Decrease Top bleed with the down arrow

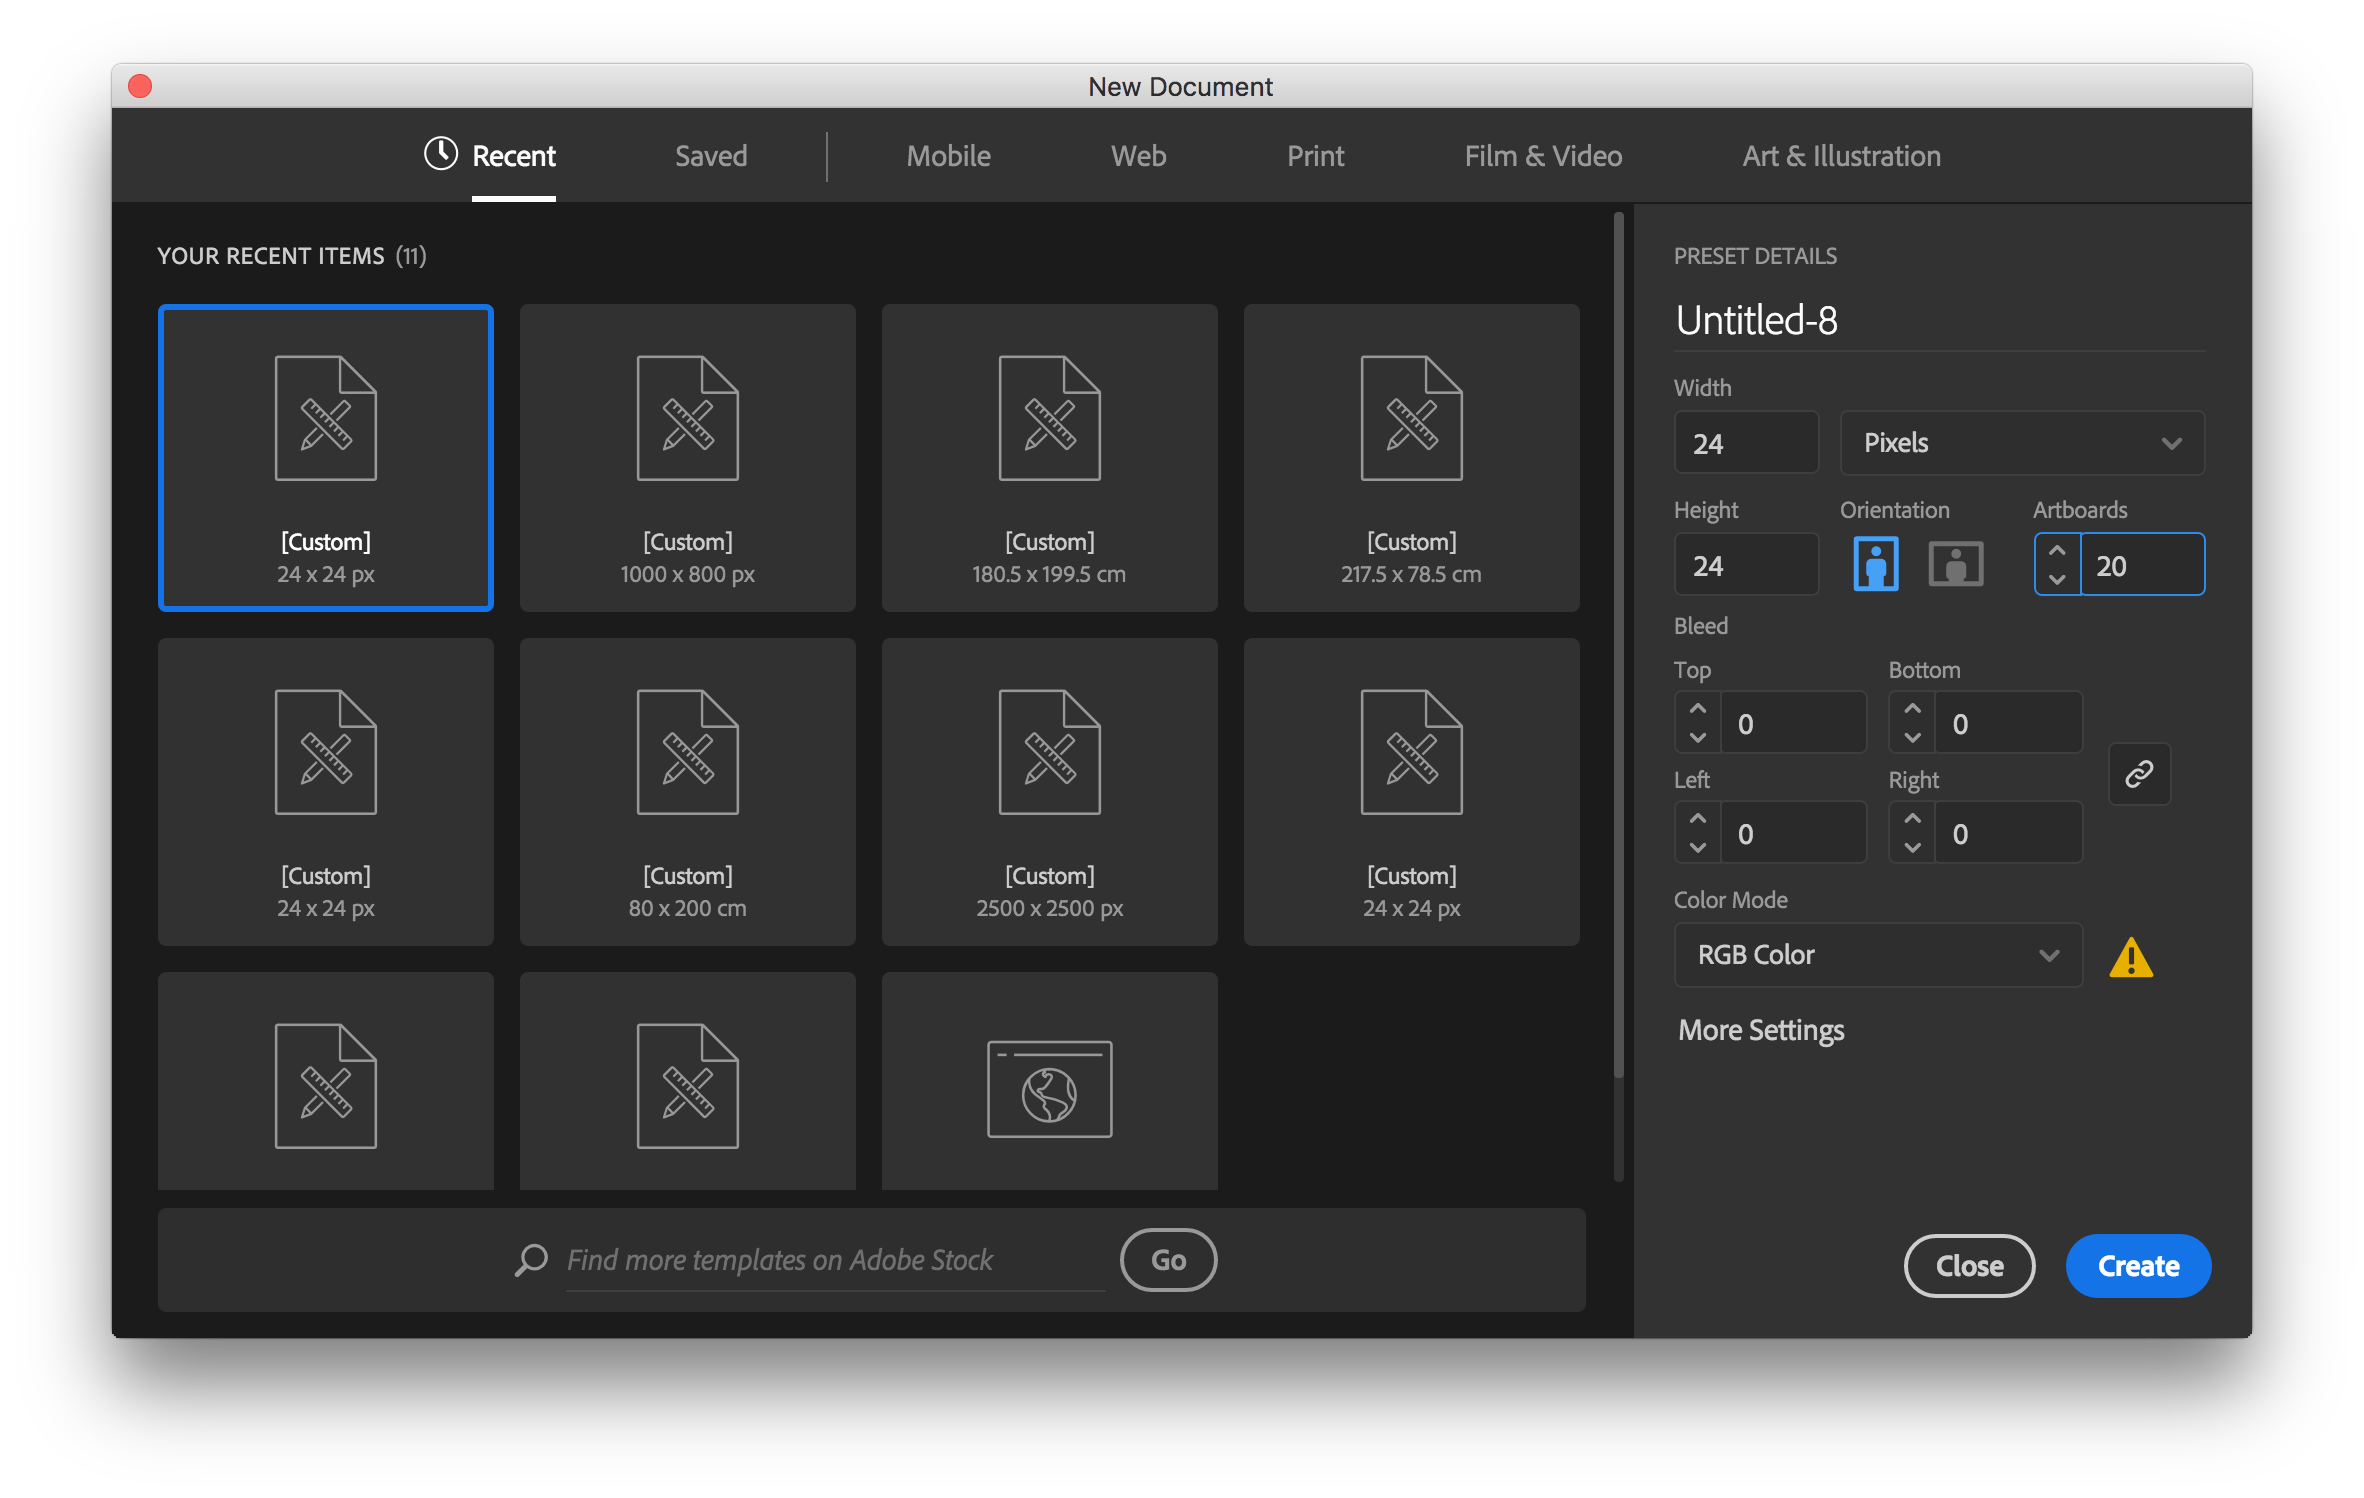click(x=1696, y=736)
